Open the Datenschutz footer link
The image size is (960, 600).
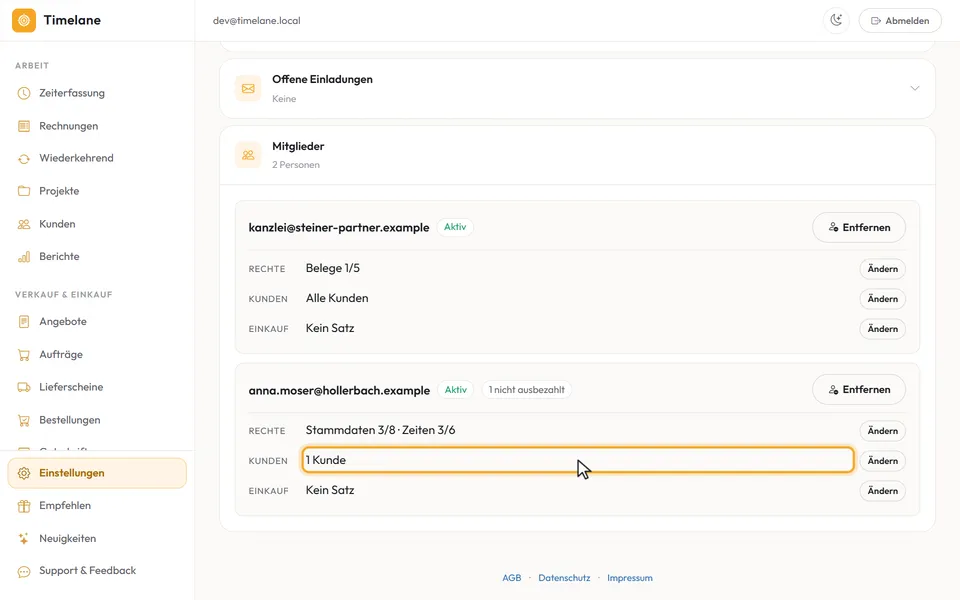[x=564, y=578]
